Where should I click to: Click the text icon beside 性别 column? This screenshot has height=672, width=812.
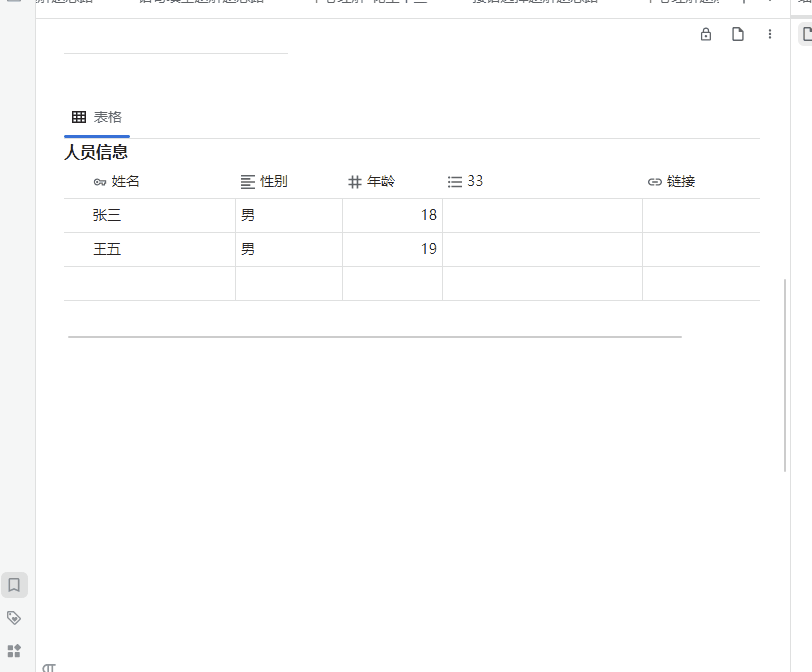(x=248, y=181)
